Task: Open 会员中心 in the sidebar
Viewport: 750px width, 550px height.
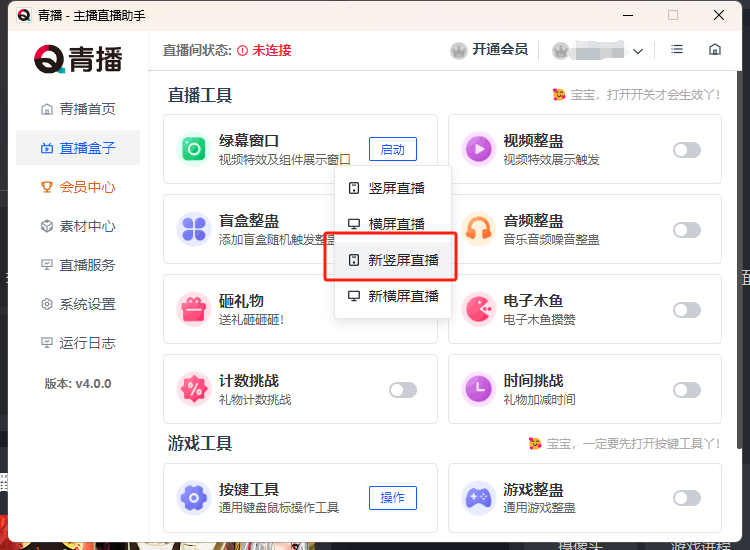Action: click(x=78, y=187)
